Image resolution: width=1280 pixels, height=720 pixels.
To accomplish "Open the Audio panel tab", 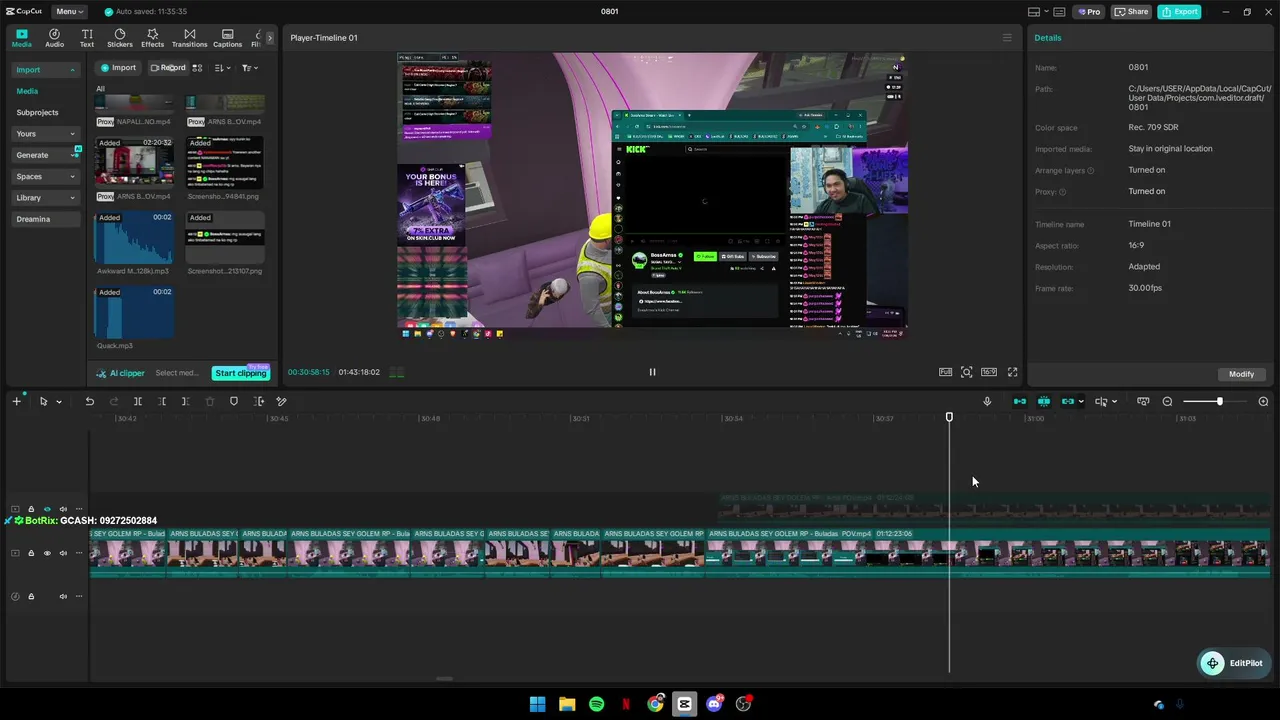I will (x=54, y=38).
